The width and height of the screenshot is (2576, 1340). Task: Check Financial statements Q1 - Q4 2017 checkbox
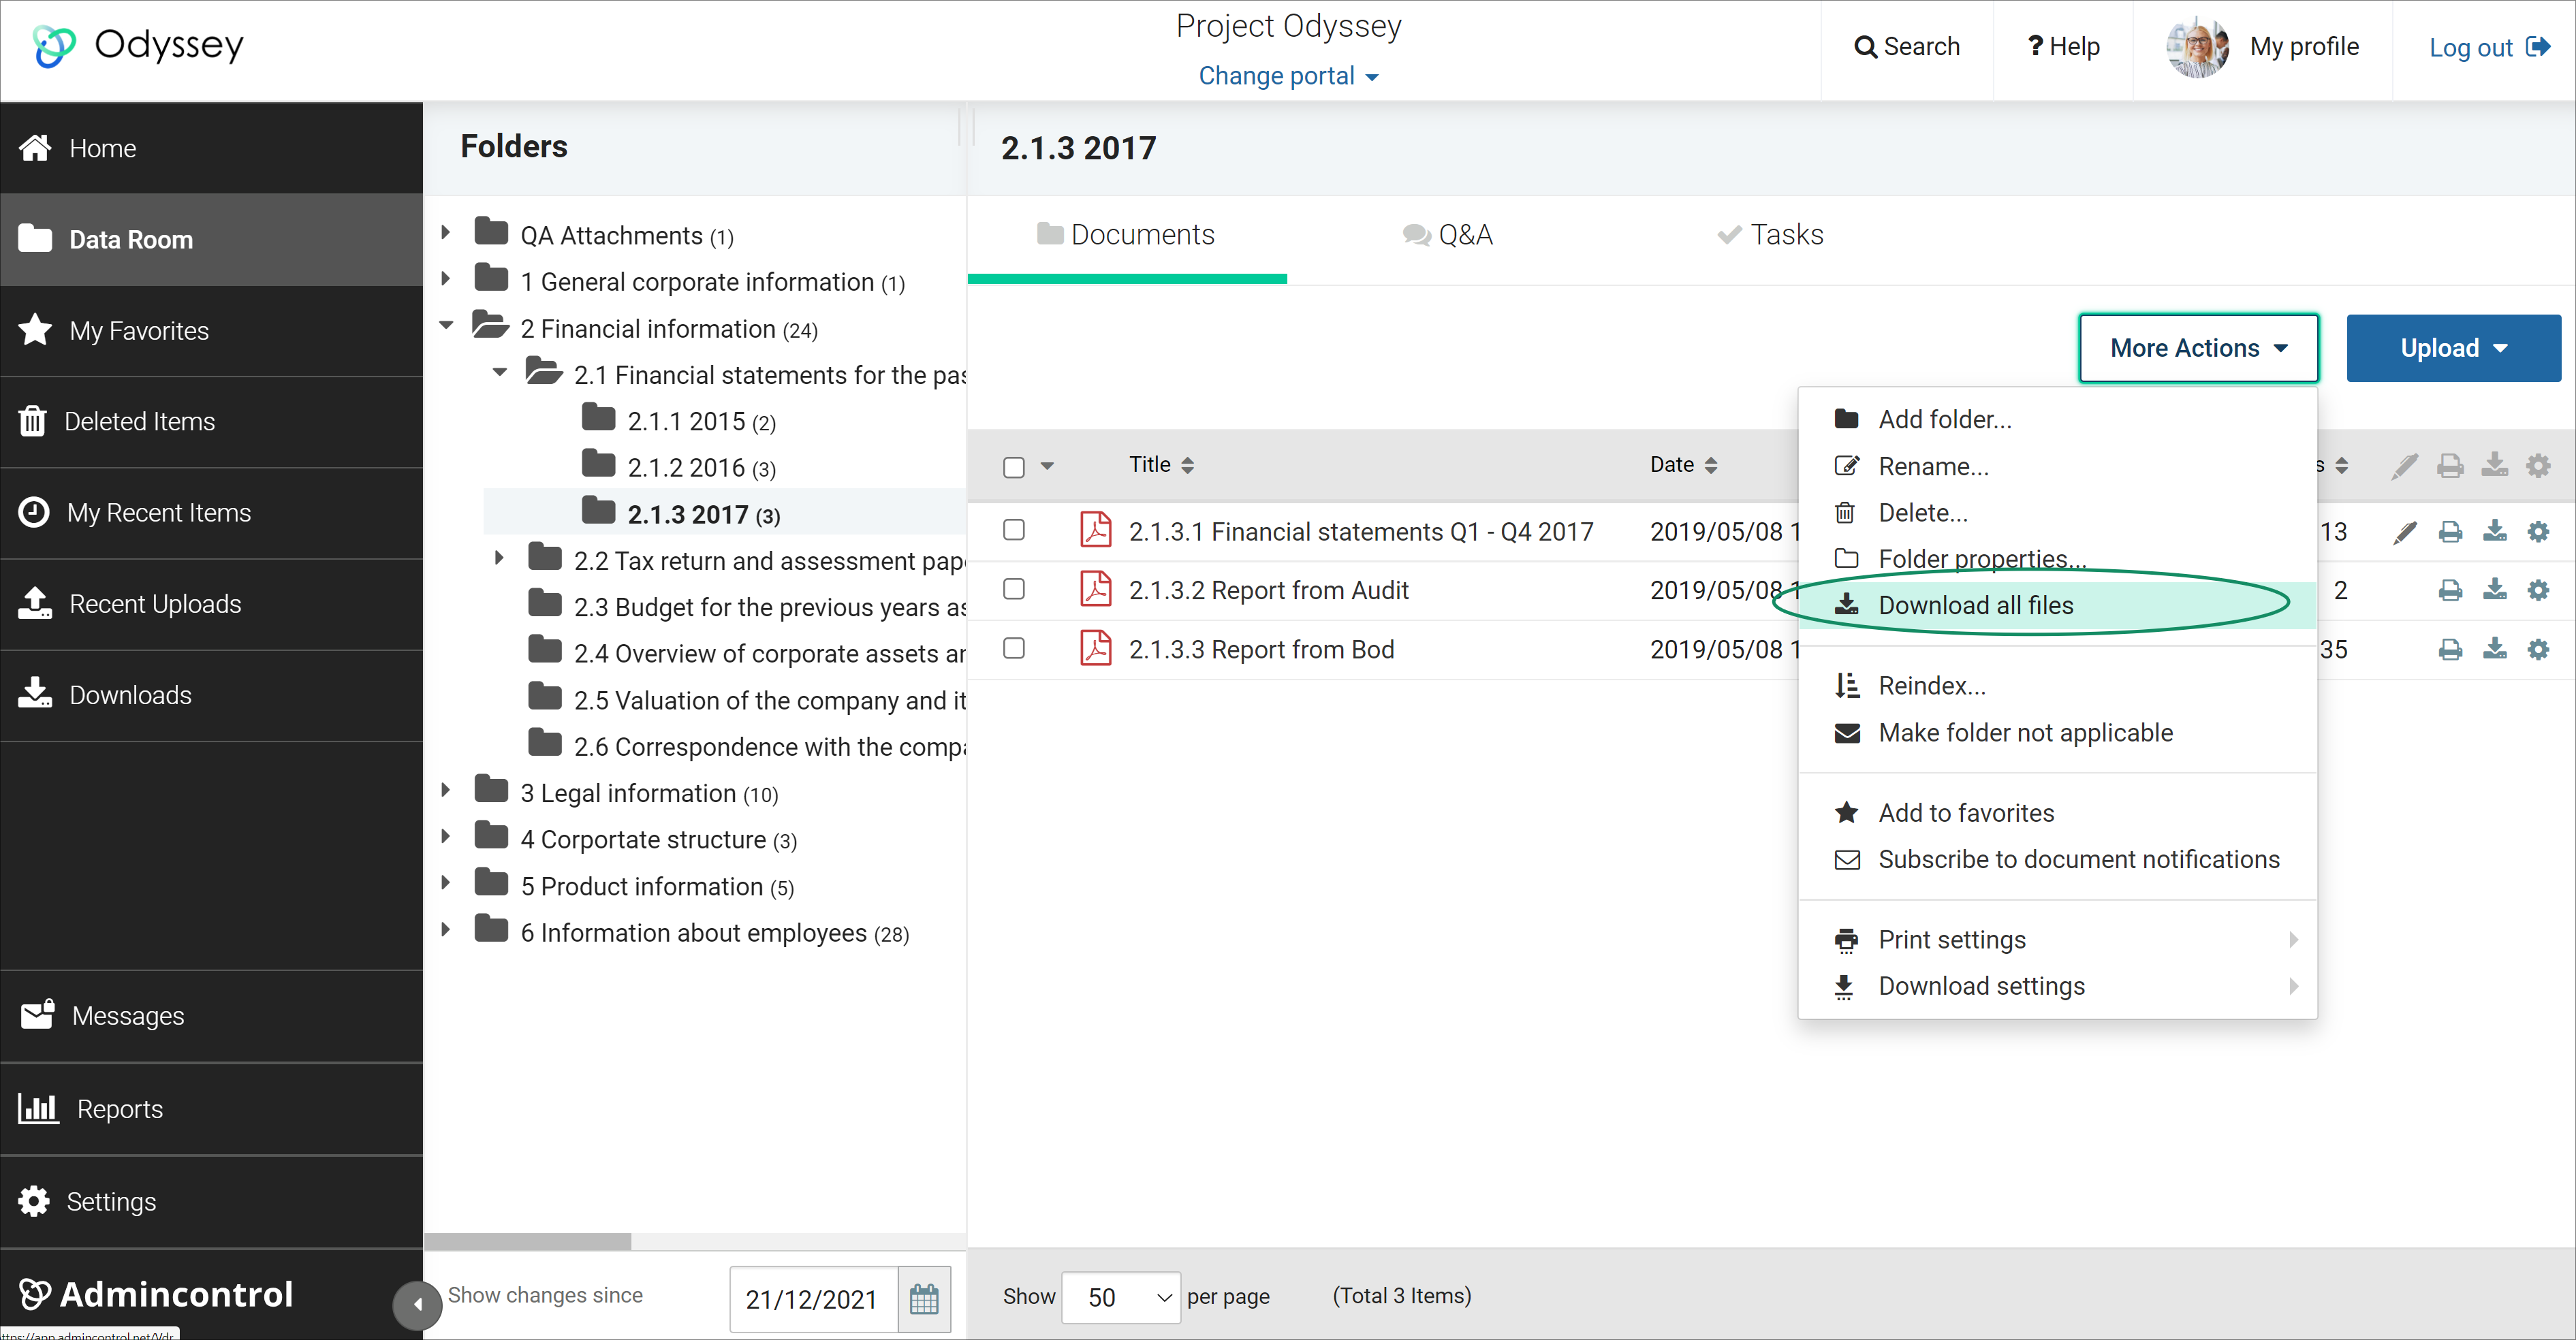click(1014, 529)
